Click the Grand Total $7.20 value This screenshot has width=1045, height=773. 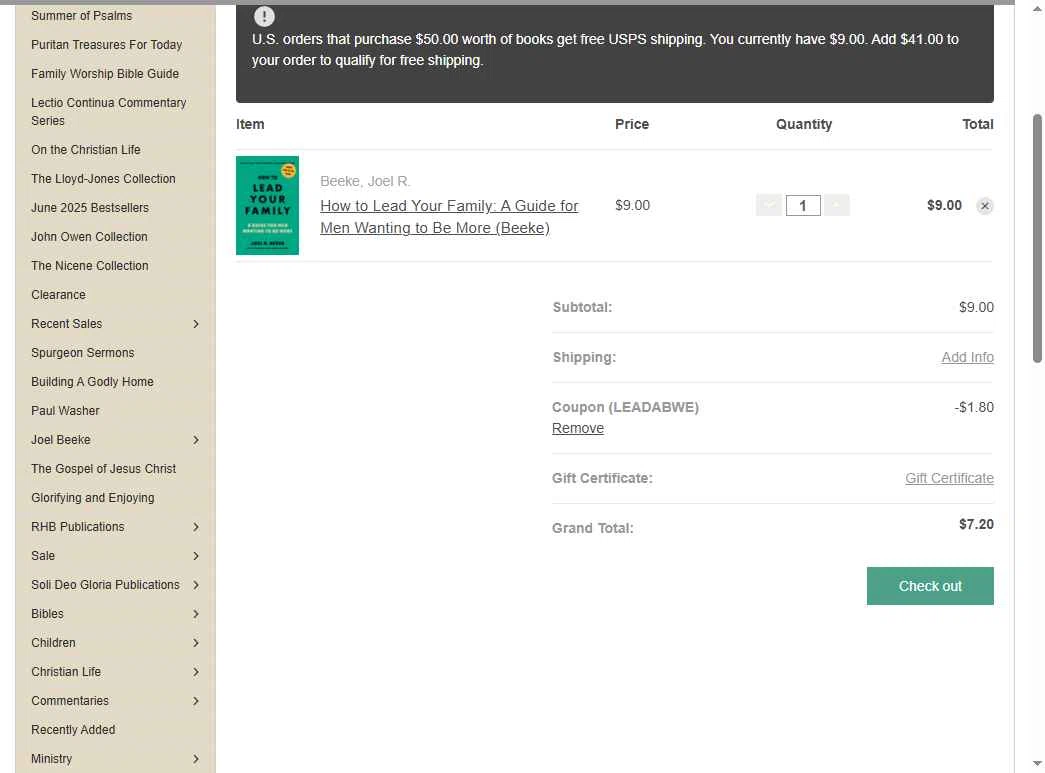coord(976,524)
